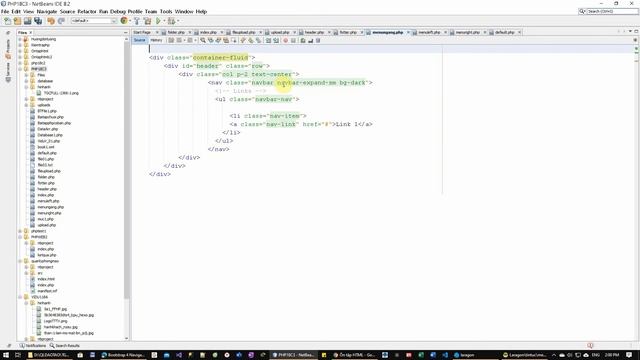Click the Windows Start button

6,355
